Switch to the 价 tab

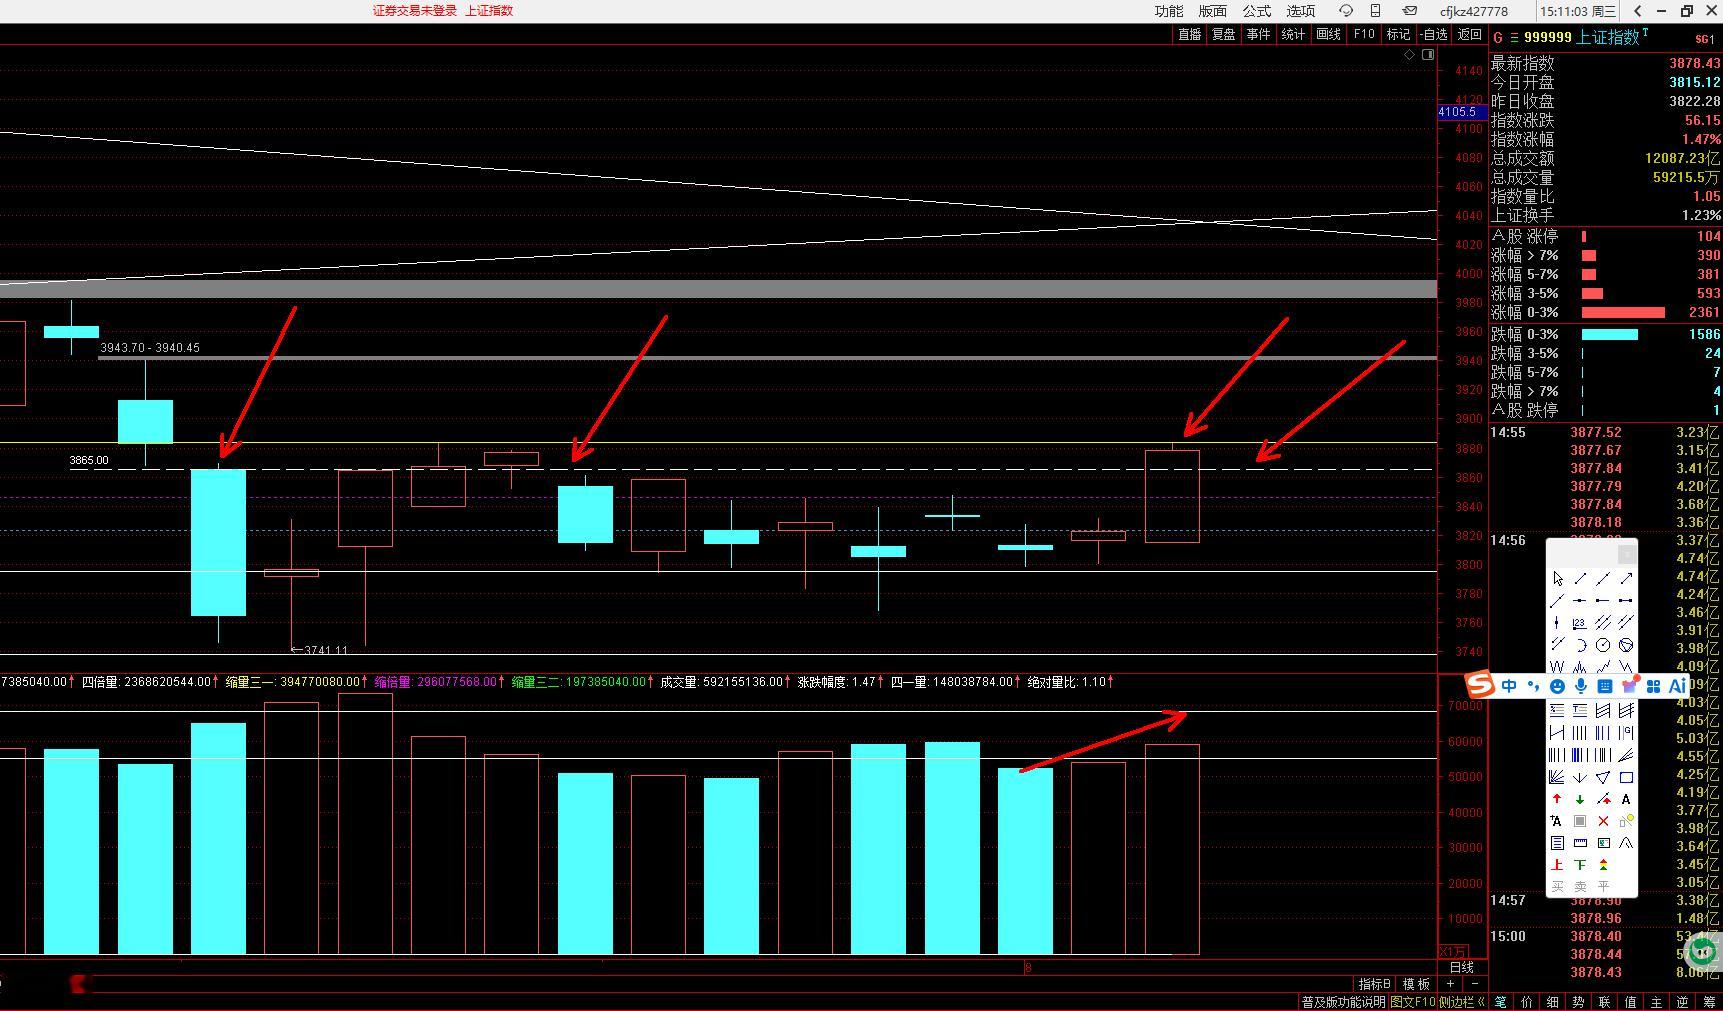(x=1527, y=1002)
